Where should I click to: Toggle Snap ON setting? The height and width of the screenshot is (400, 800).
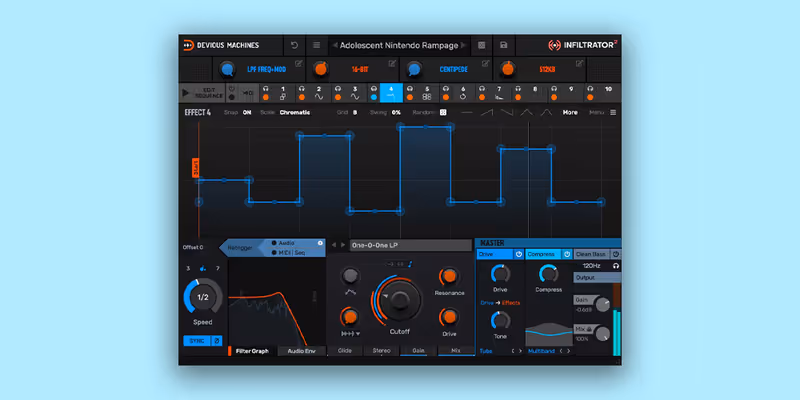point(247,112)
